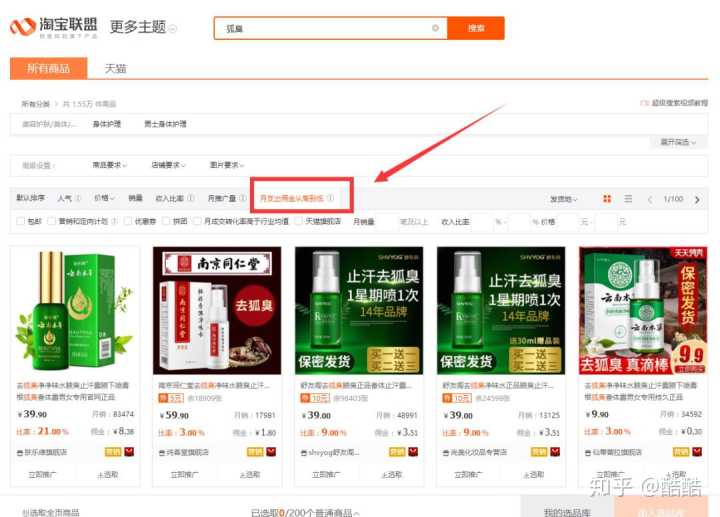Click info icon after 营销和定向计划 filter

click(x=114, y=221)
